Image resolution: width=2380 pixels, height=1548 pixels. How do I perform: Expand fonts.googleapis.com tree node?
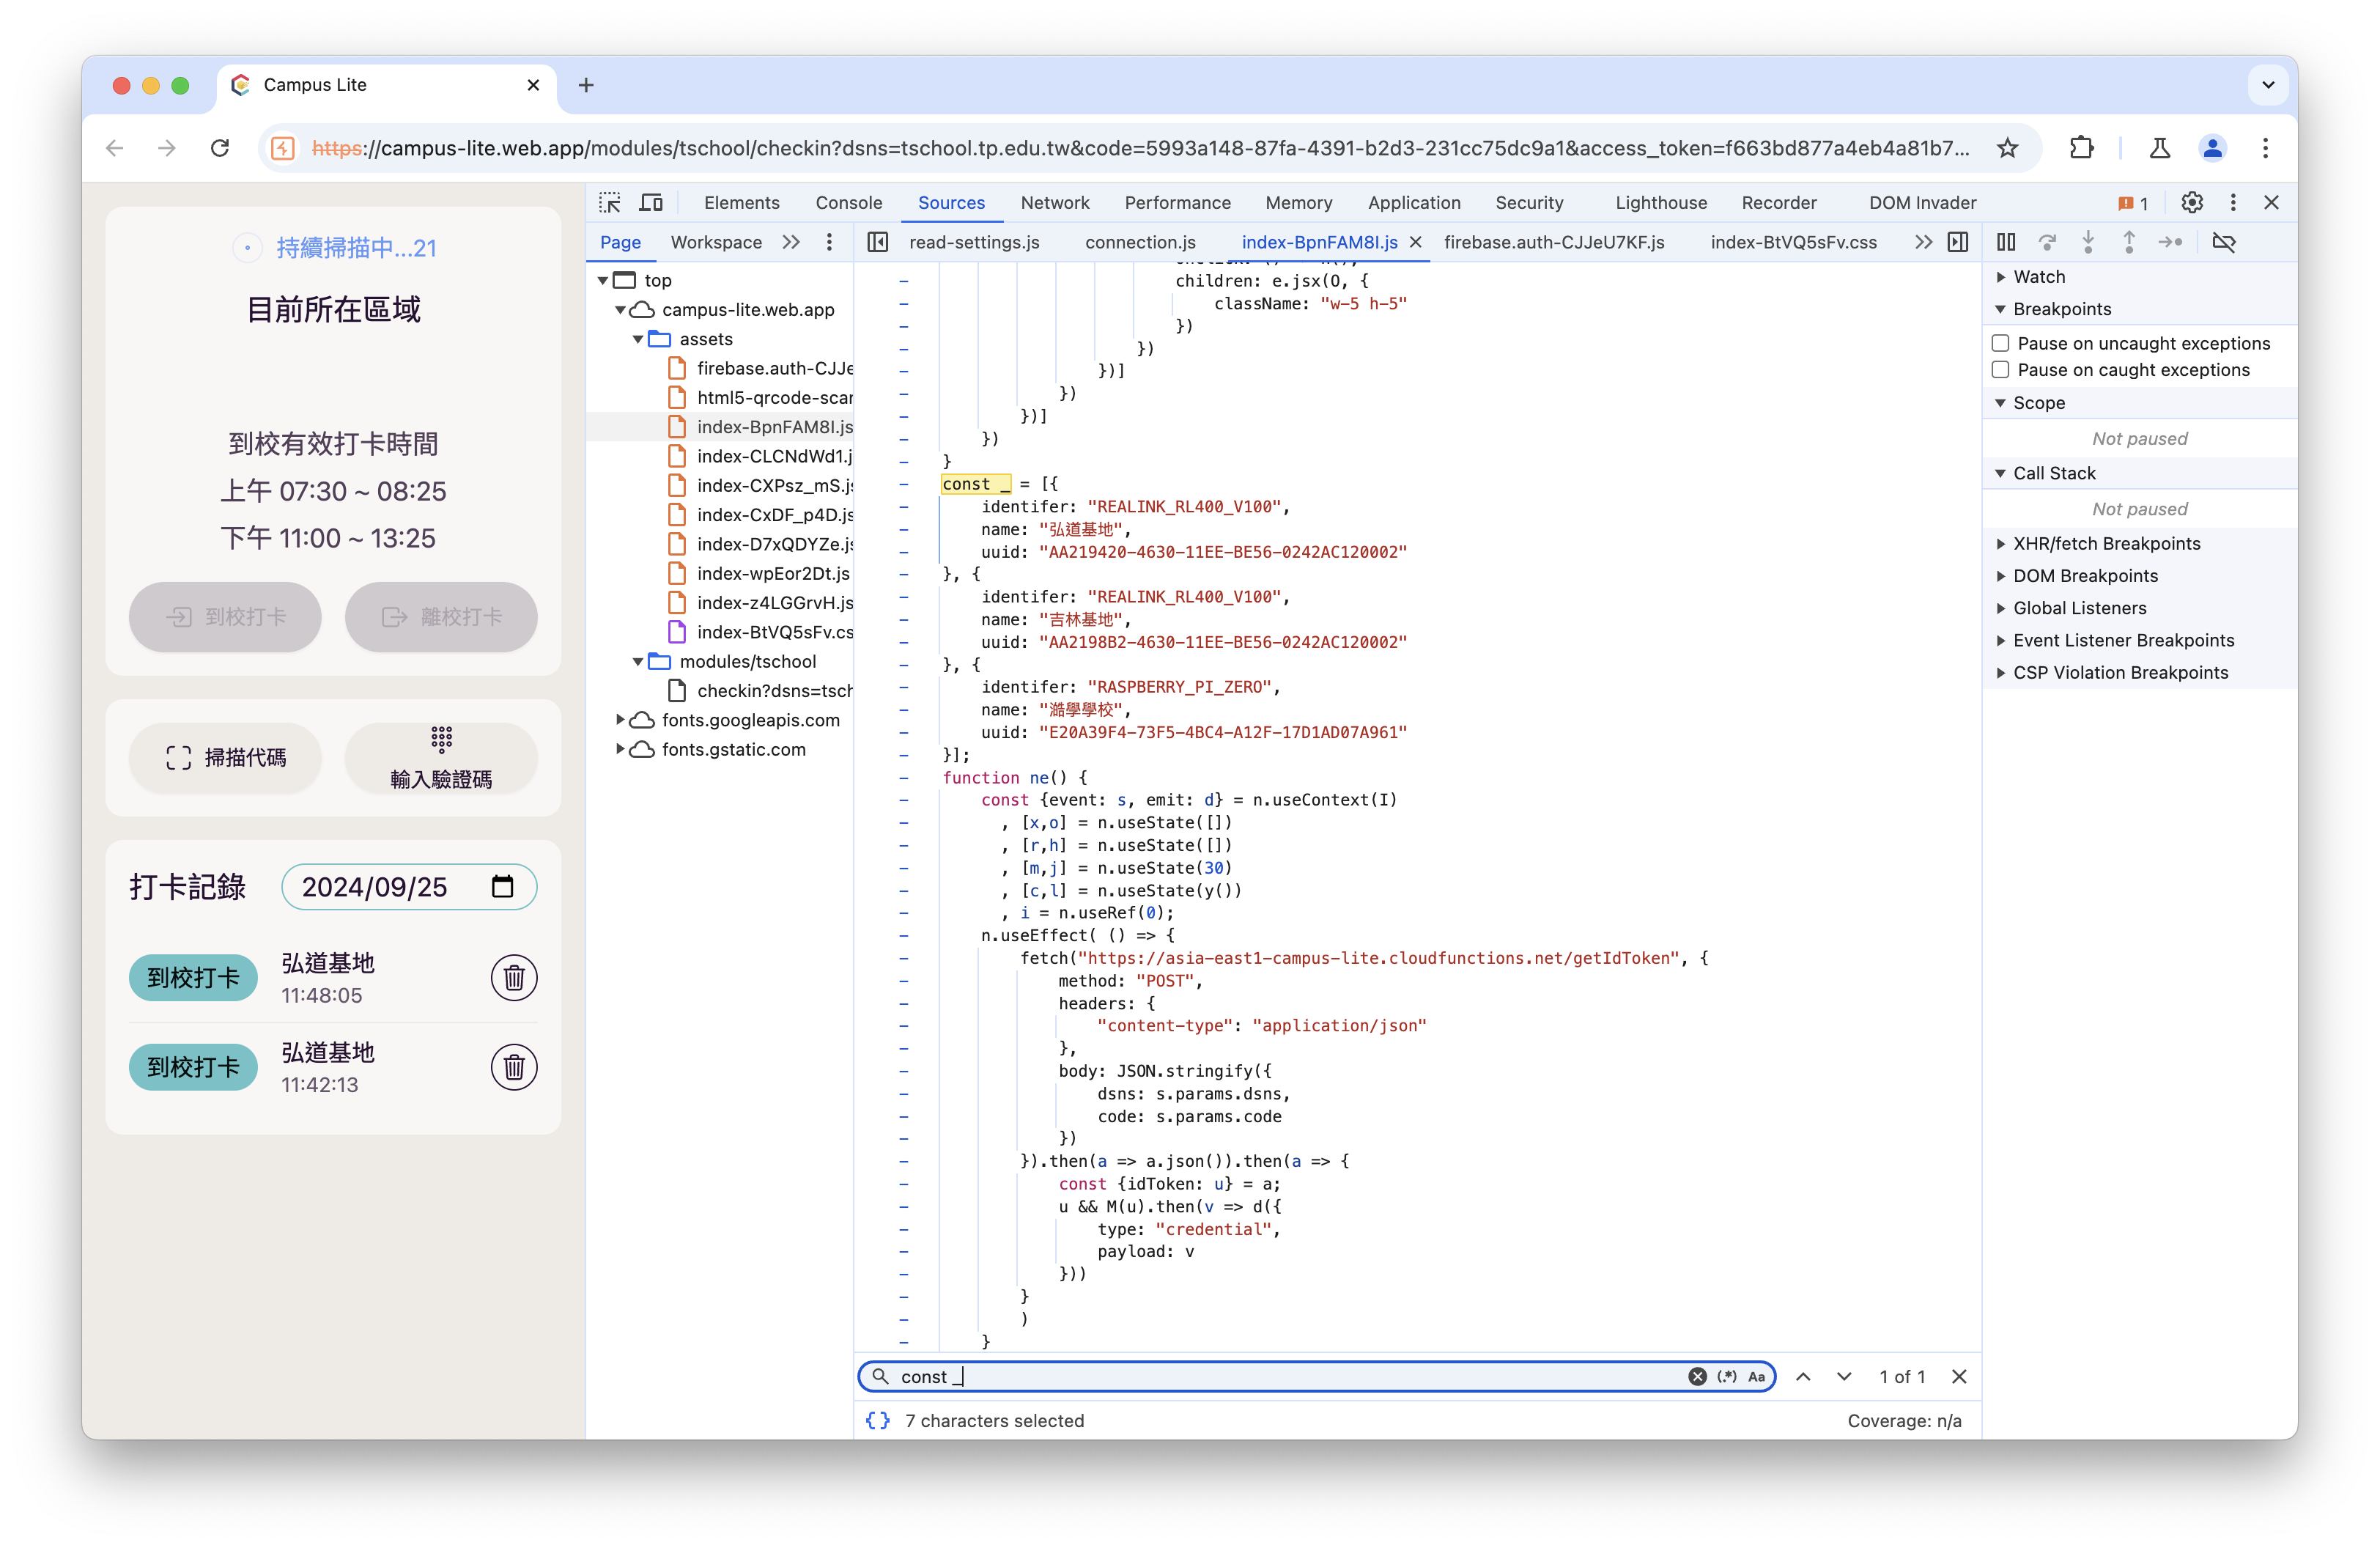(620, 720)
